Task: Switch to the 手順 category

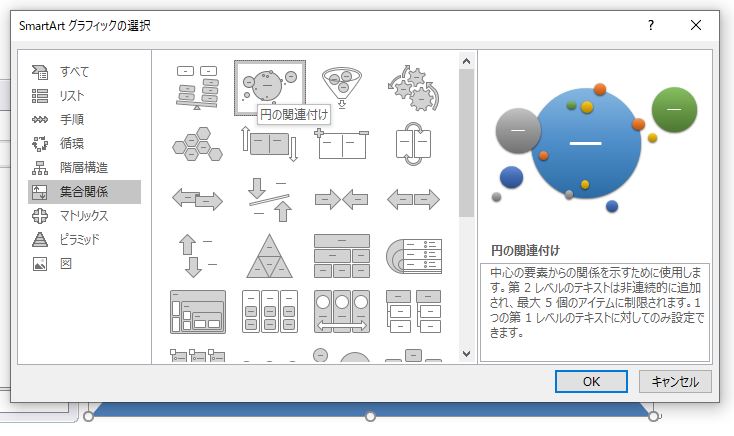Action: point(84,119)
